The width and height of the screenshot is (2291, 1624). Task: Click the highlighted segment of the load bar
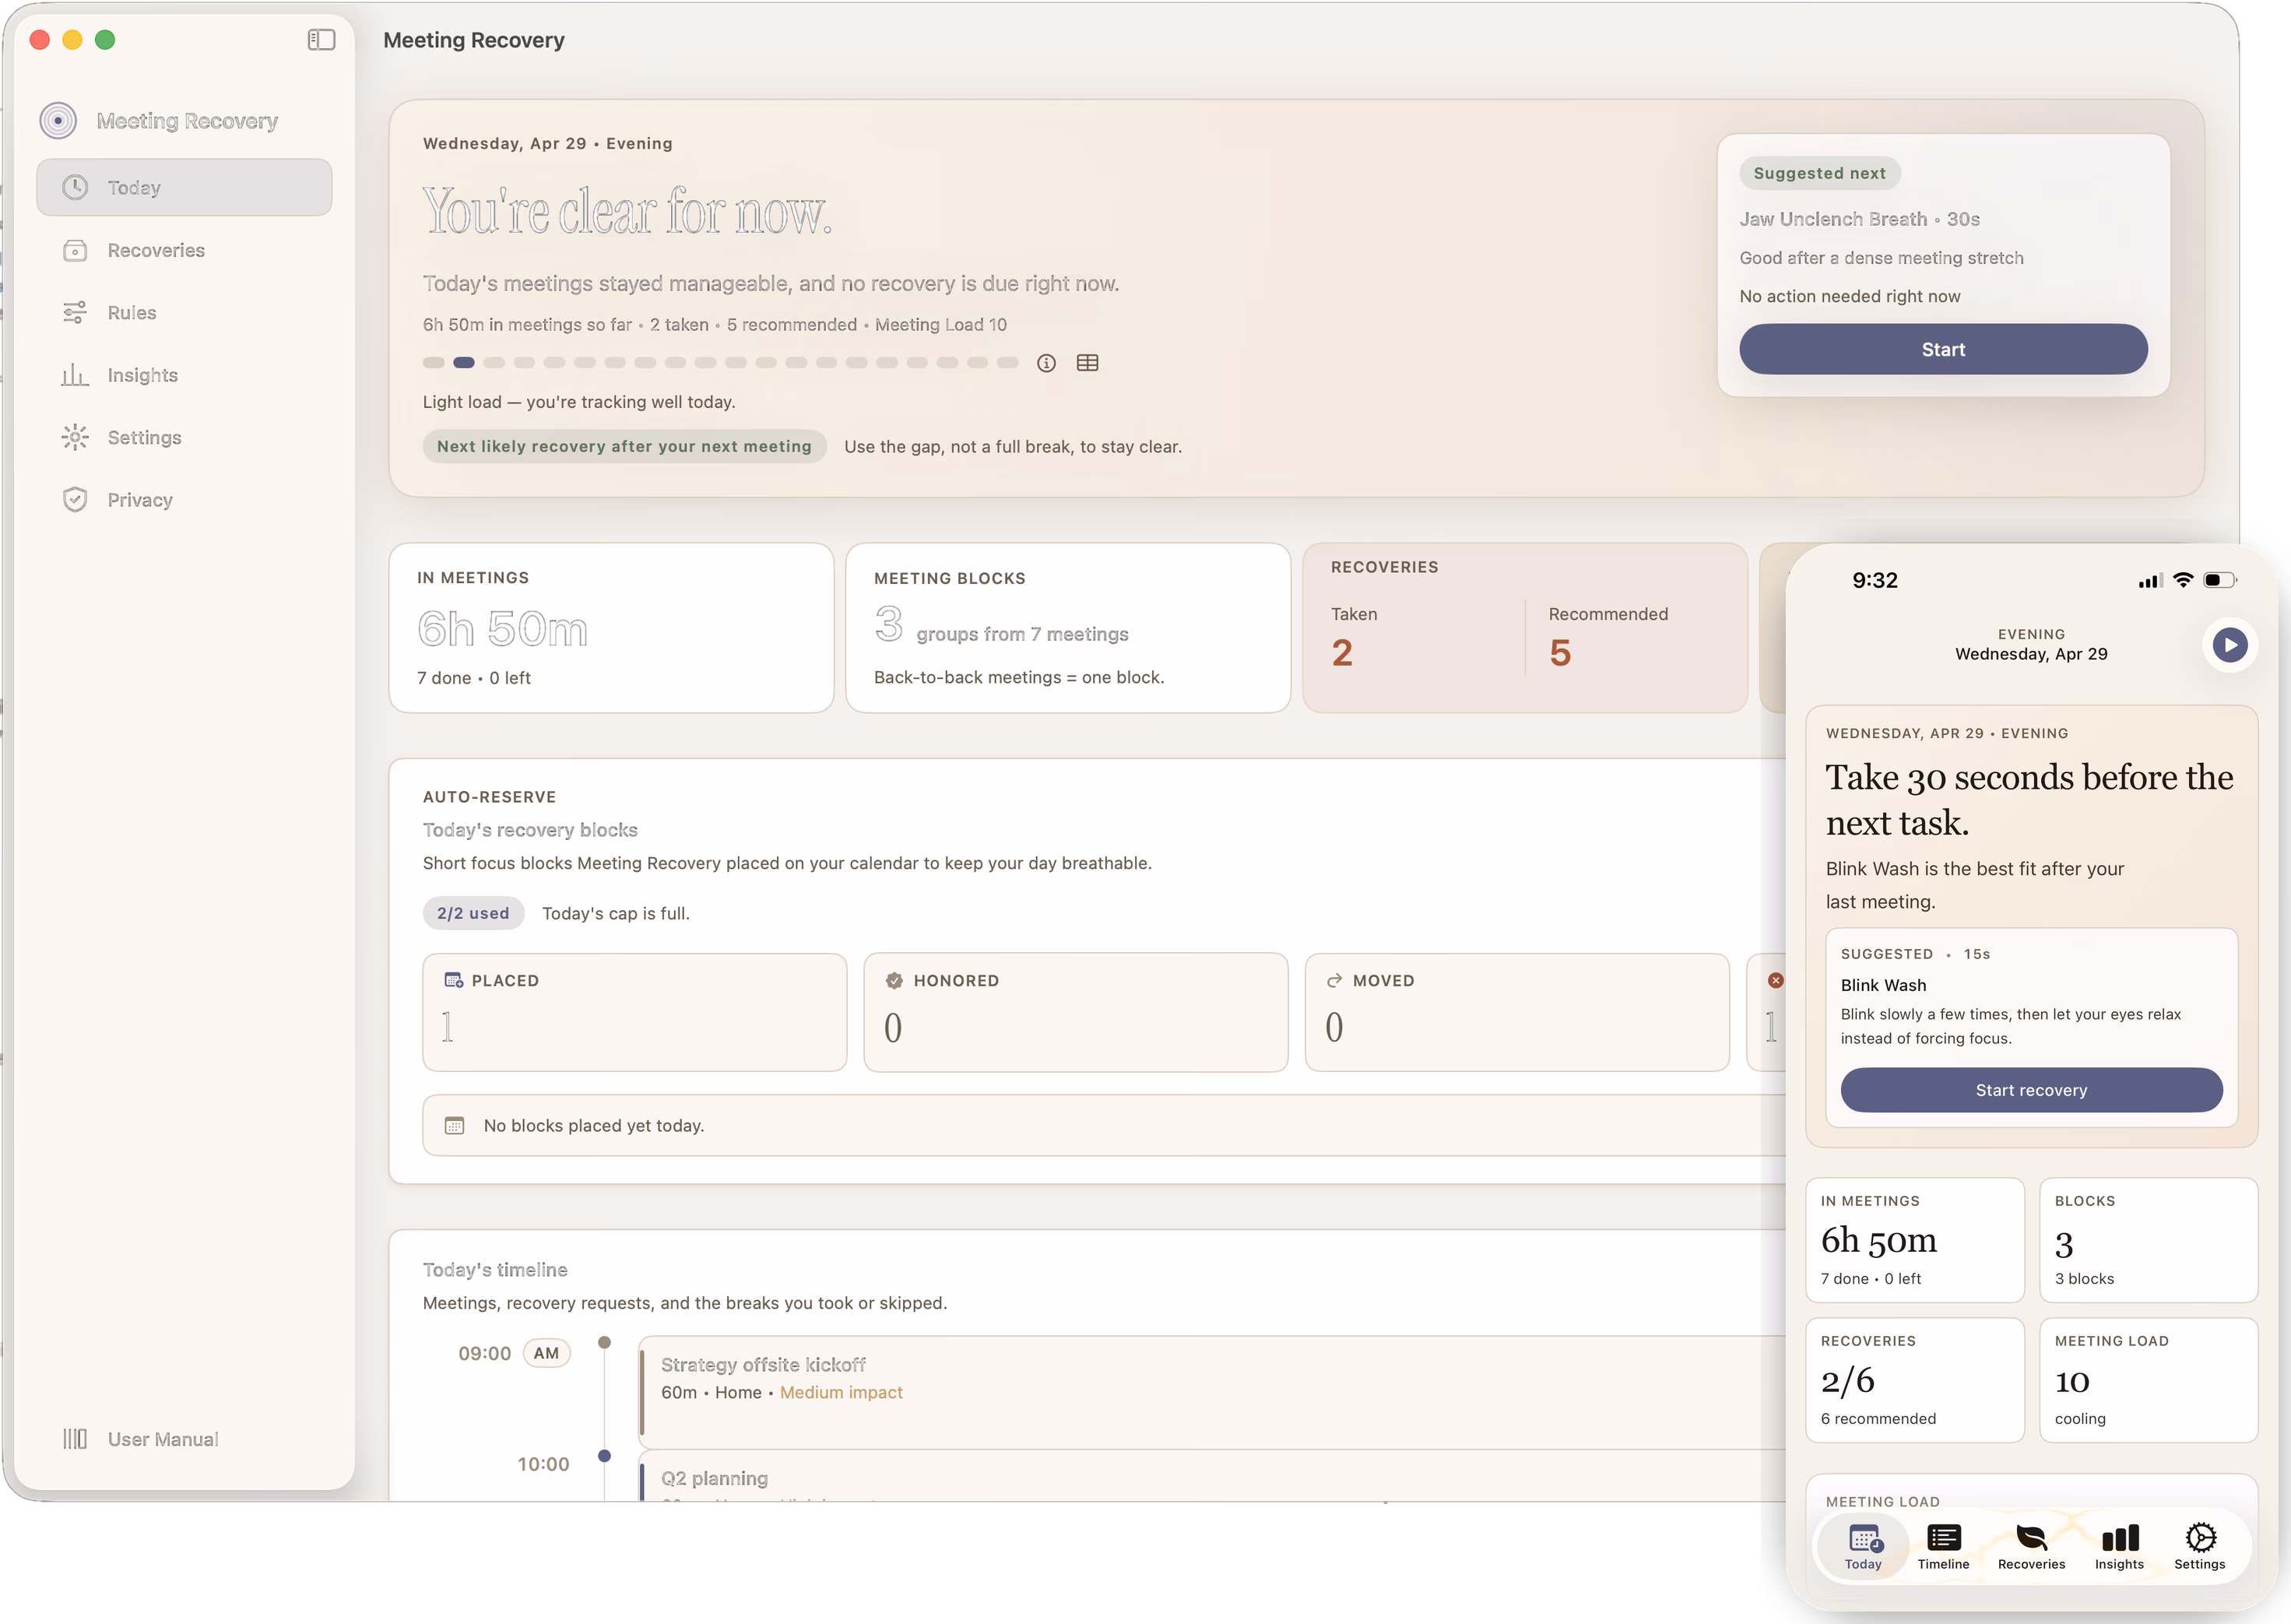(464, 363)
